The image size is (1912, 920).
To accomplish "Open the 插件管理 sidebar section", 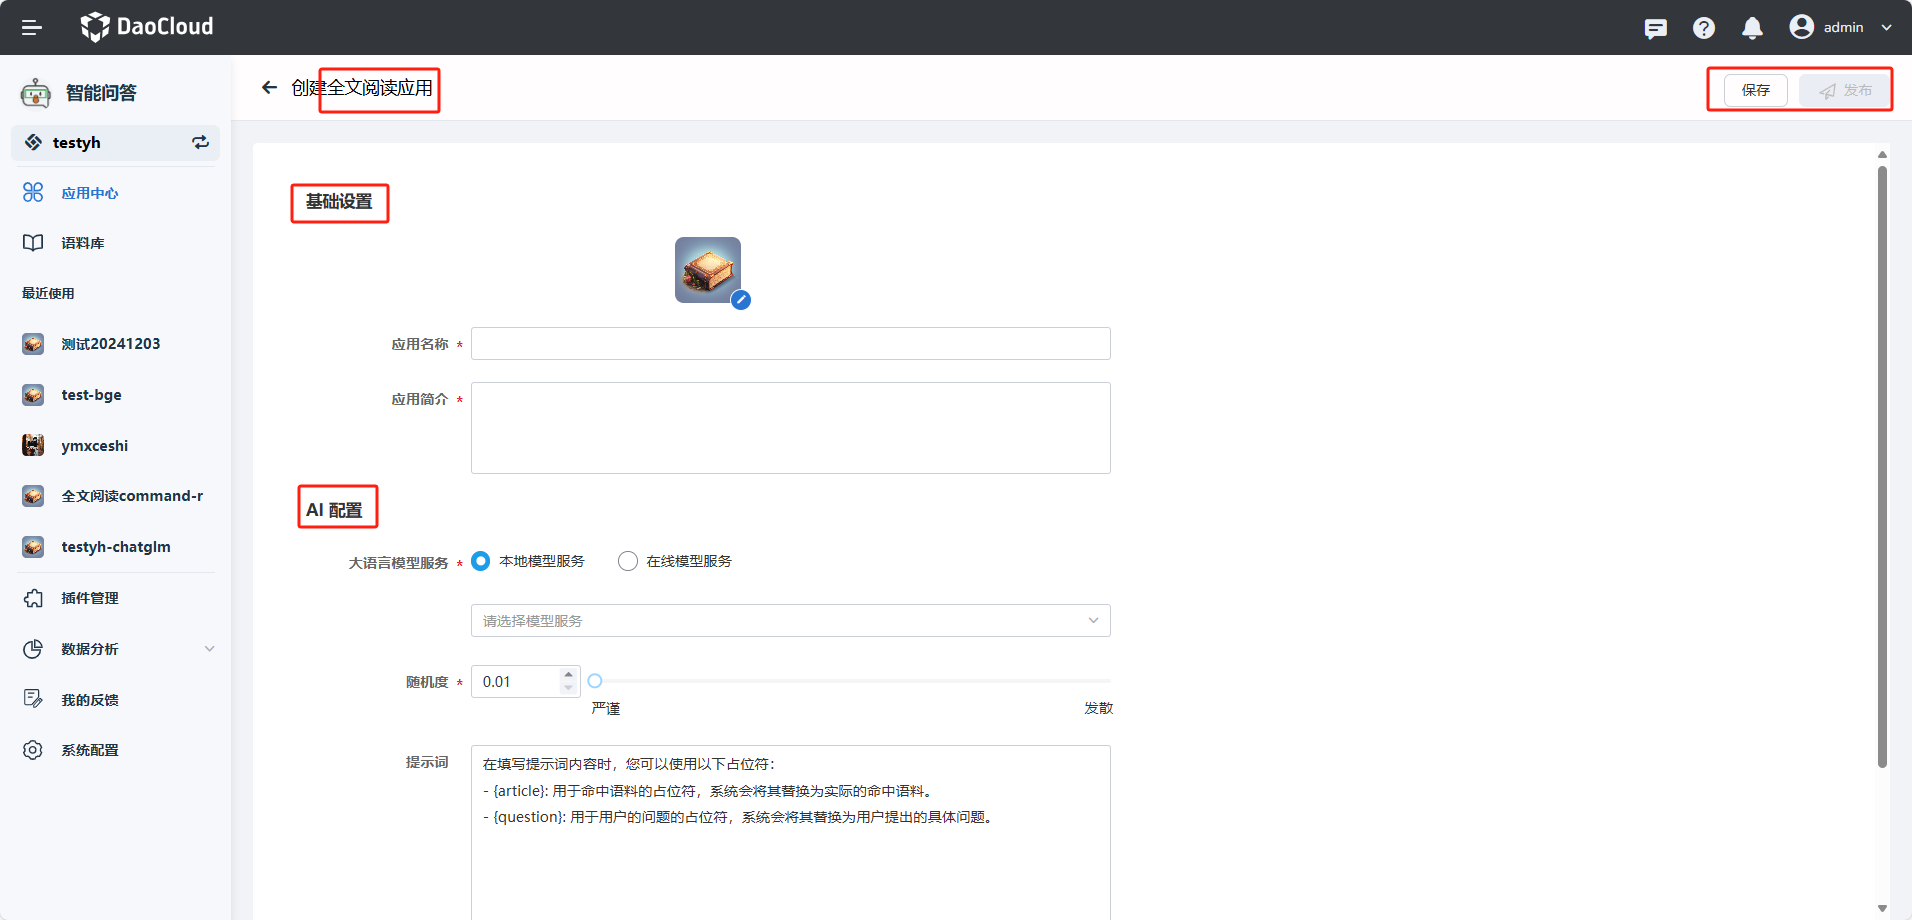I will tap(89, 598).
